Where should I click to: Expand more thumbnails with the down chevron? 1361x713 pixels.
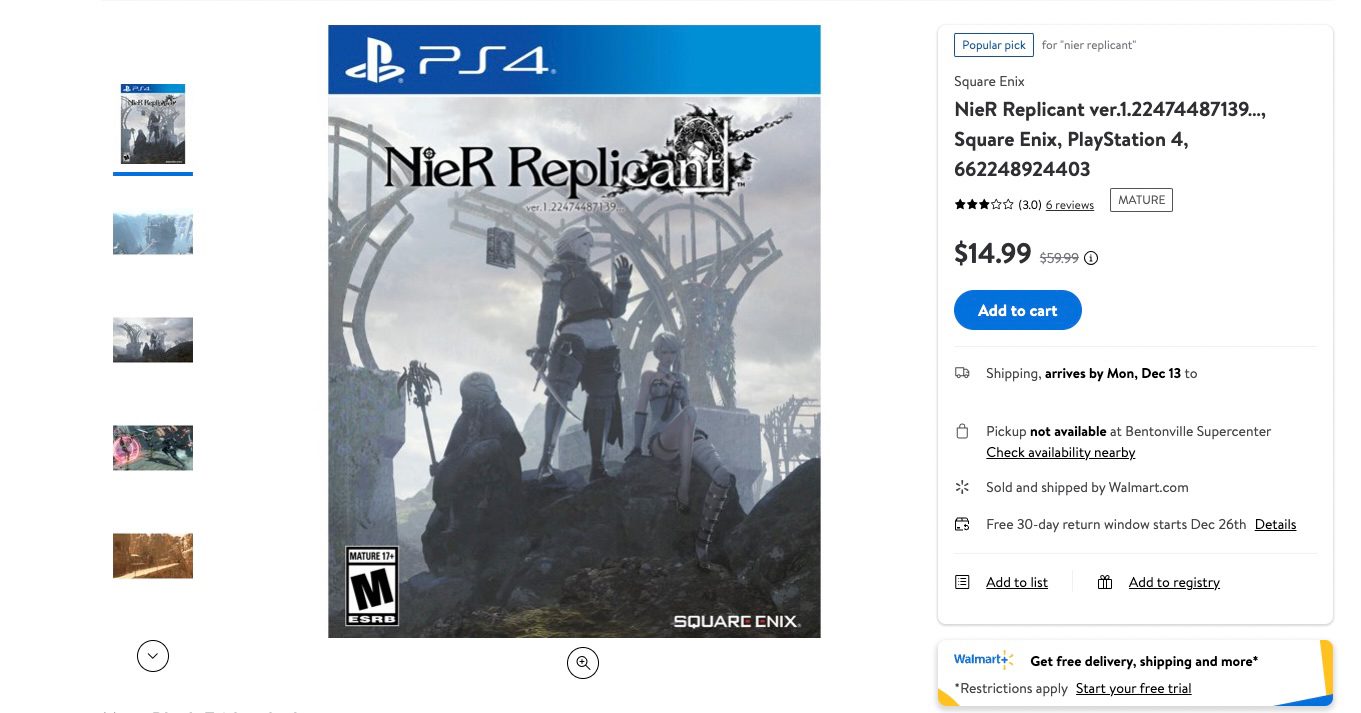pos(153,656)
